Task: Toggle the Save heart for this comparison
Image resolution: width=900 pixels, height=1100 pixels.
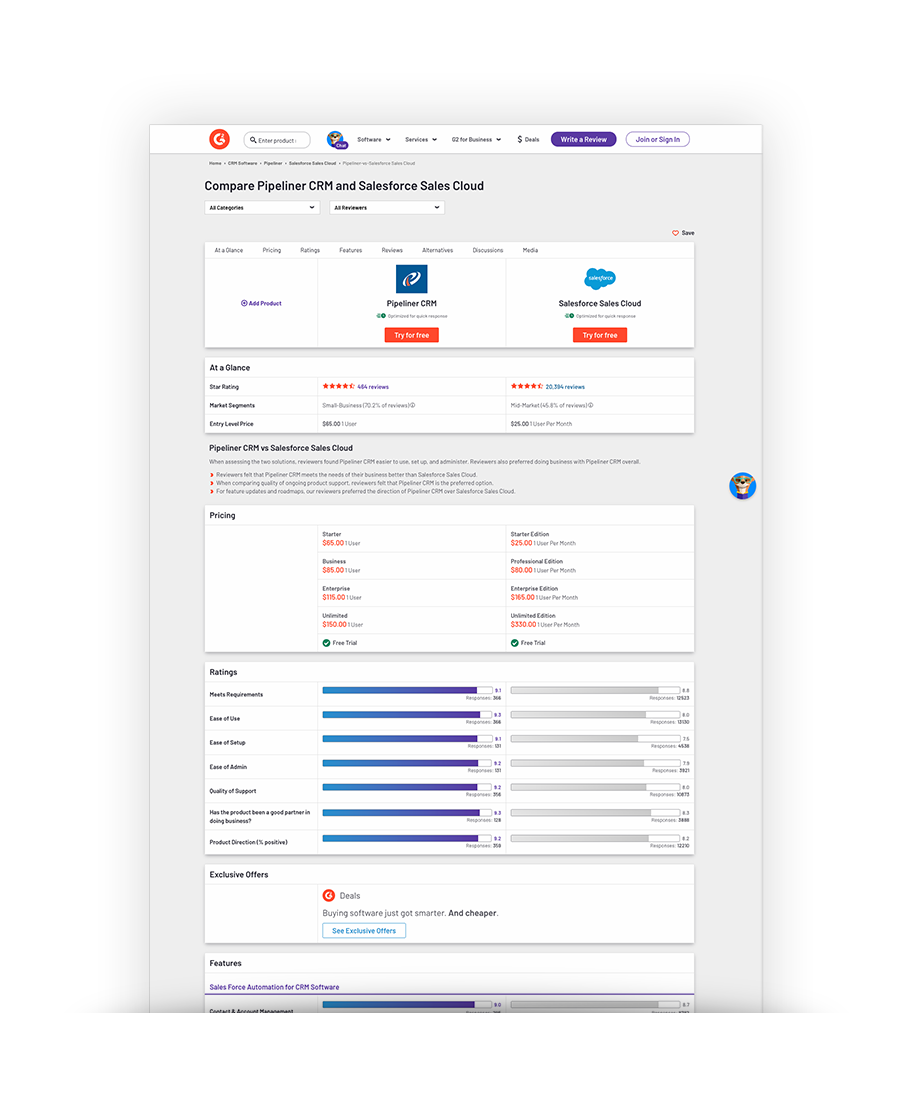Action: coord(675,232)
